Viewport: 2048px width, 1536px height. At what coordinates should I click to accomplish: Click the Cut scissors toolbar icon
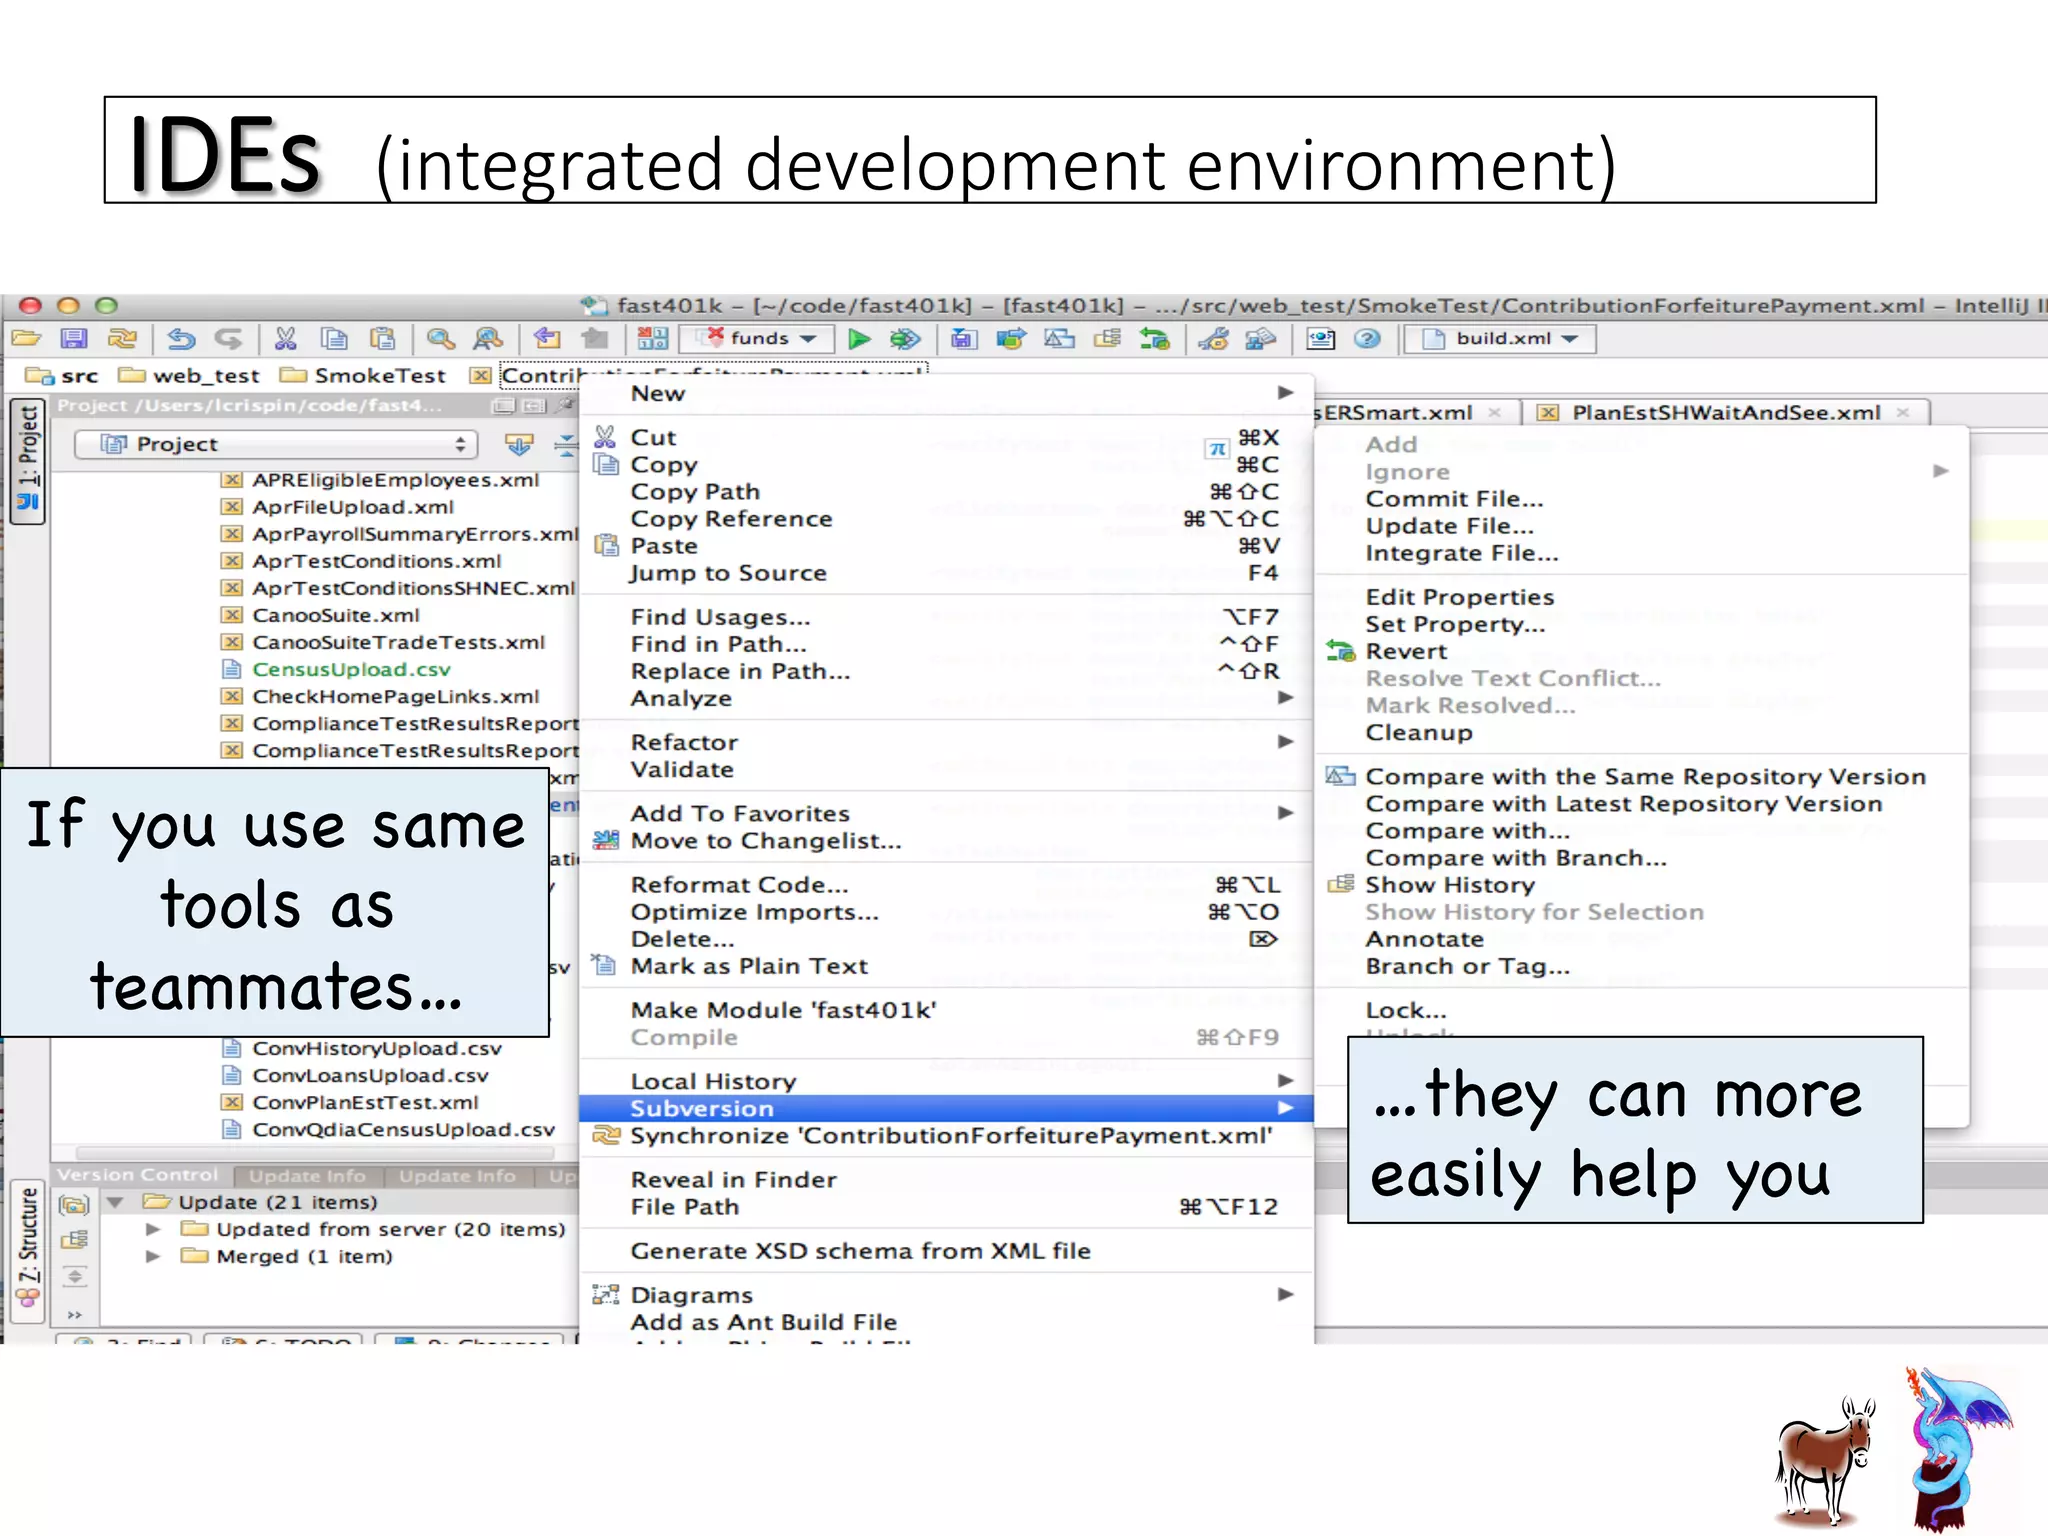click(x=286, y=339)
